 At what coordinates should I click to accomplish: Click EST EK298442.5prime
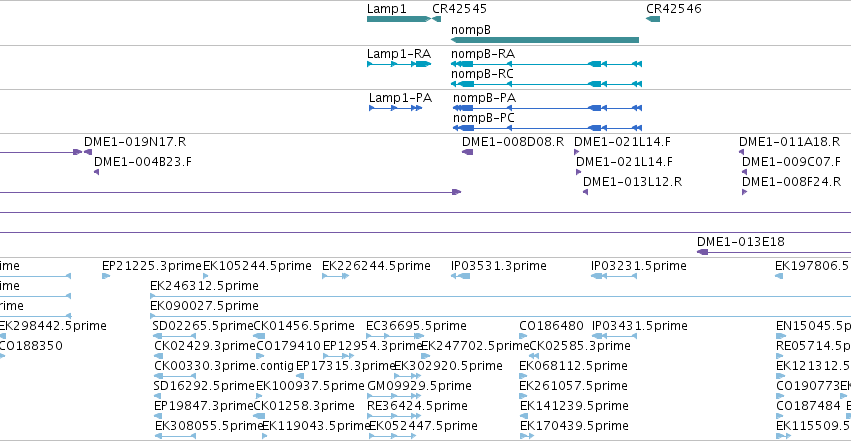pyautogui.click(x=3, y=336)
